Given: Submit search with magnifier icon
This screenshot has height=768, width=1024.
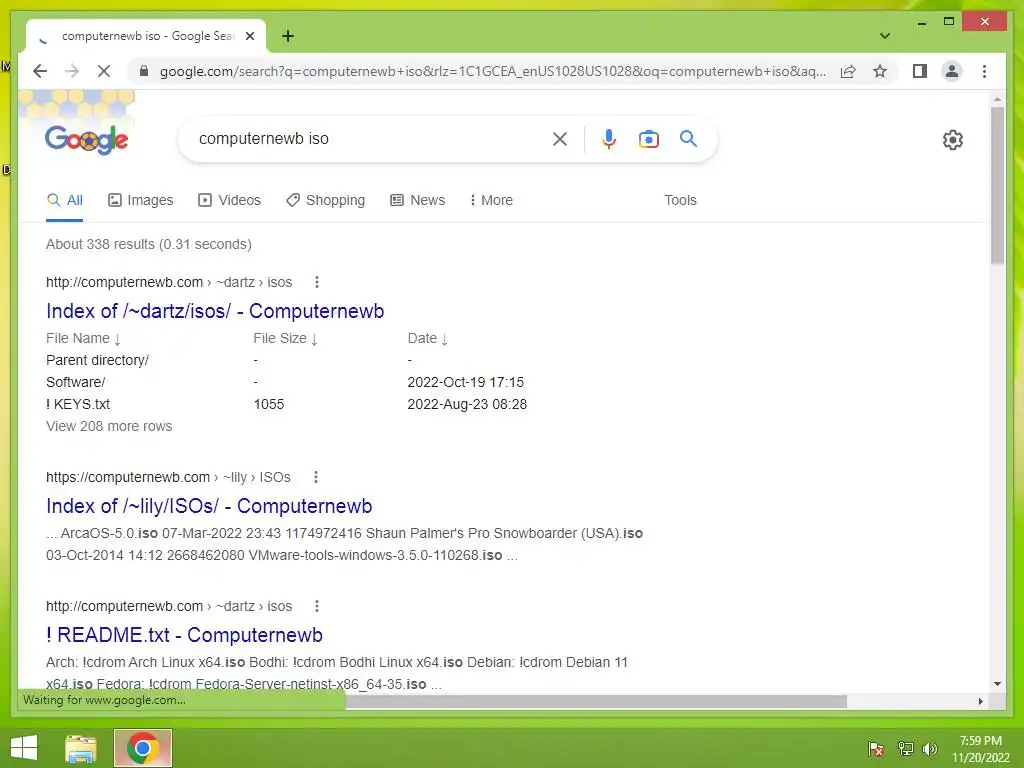Looking at the screenshot, I should (688, 138).
